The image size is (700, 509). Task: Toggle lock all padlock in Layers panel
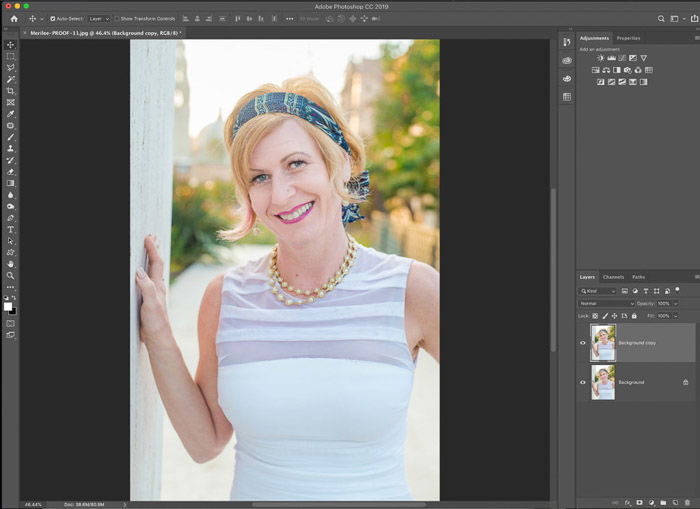coord(634,316)
